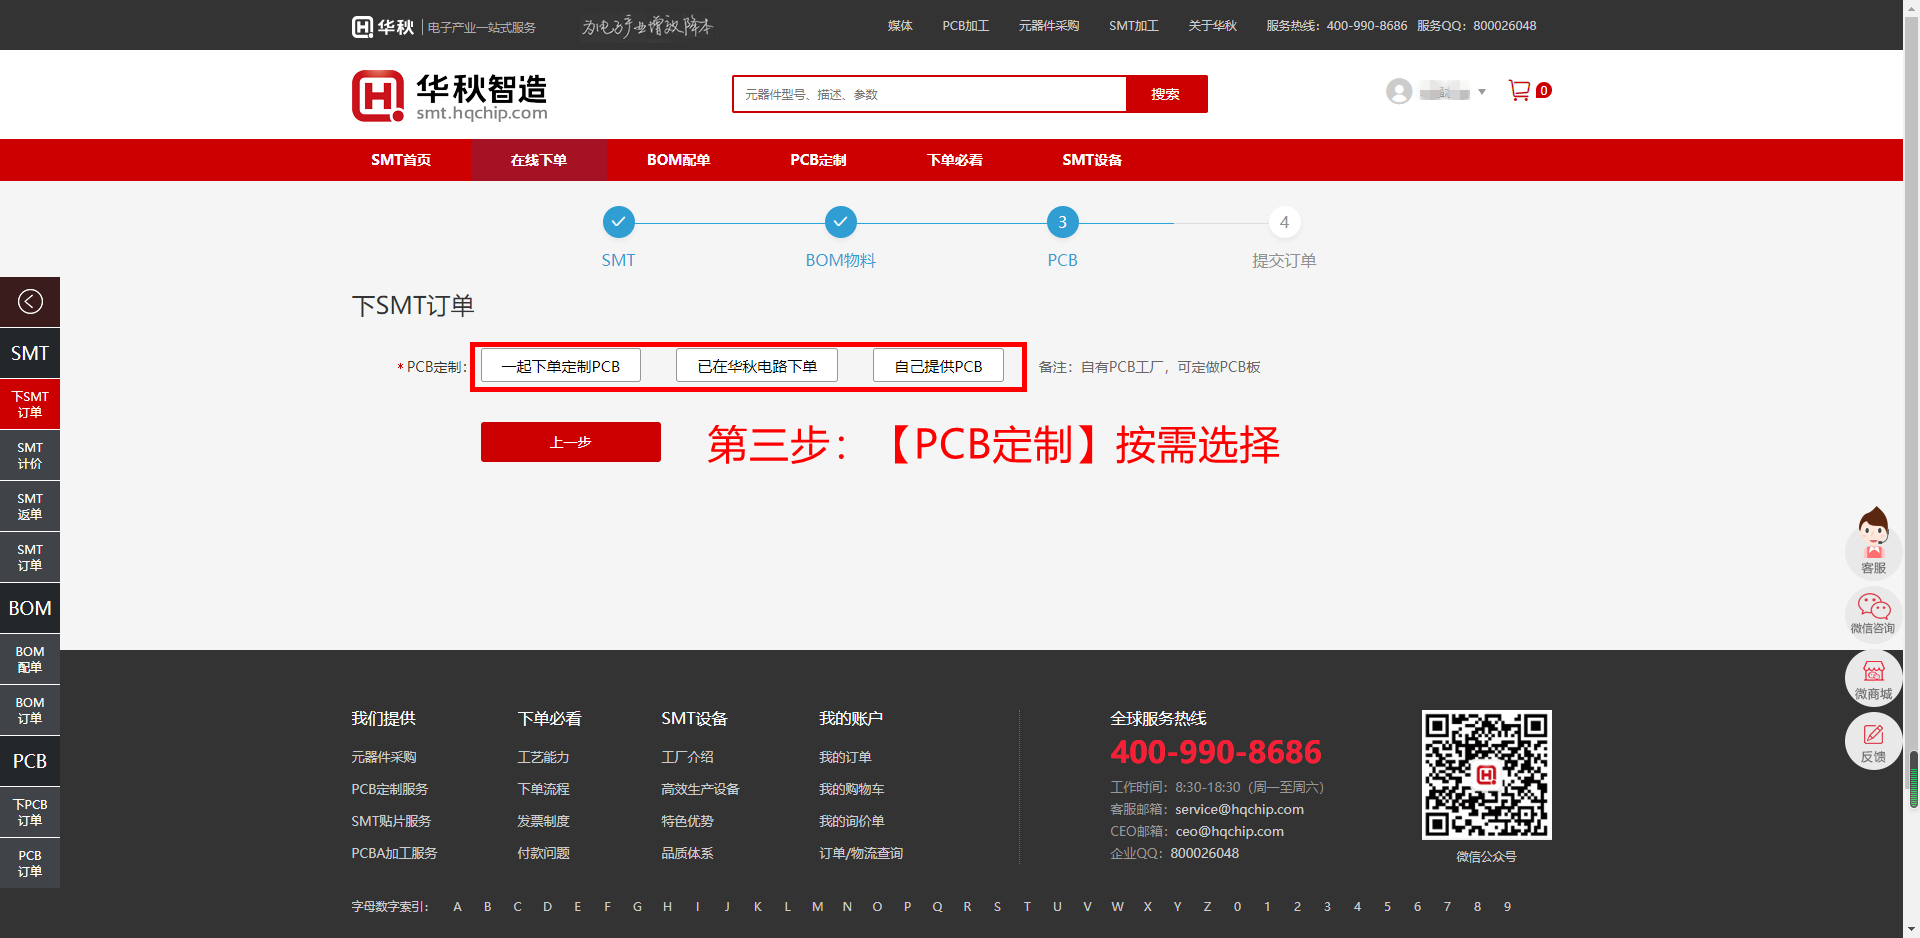Jump to step 2 BOM物料 circle
1920x938 pixels.
840,222
